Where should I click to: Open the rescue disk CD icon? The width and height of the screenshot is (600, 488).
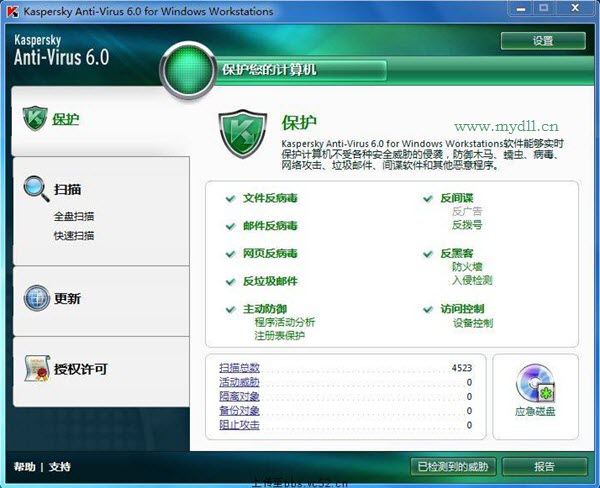[535, 383]
